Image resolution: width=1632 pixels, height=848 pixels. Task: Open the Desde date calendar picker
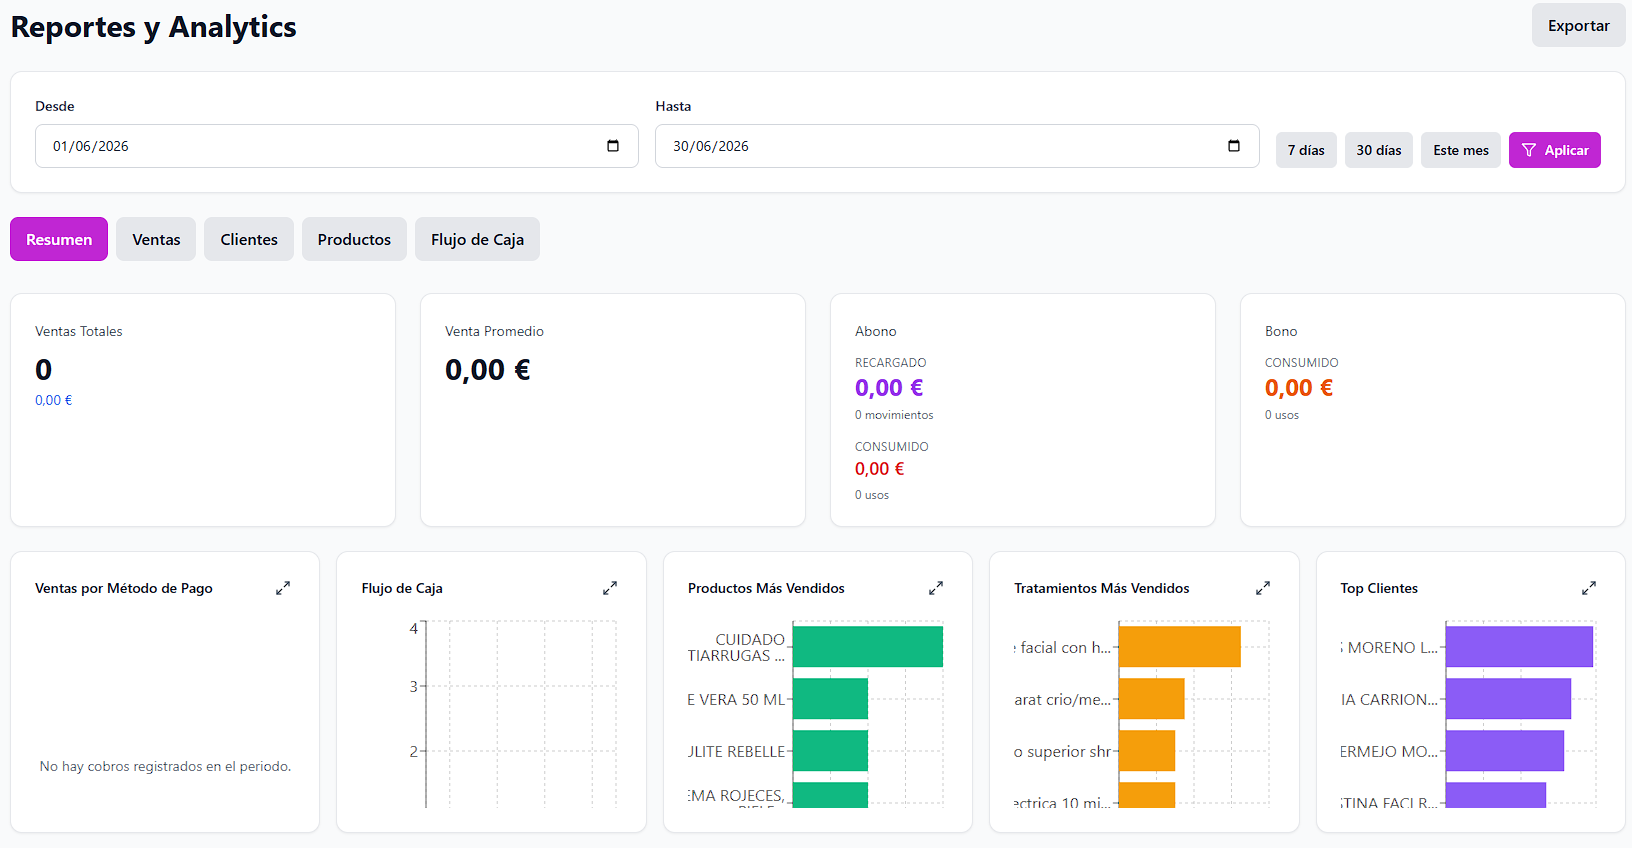[x=613, y=146]
